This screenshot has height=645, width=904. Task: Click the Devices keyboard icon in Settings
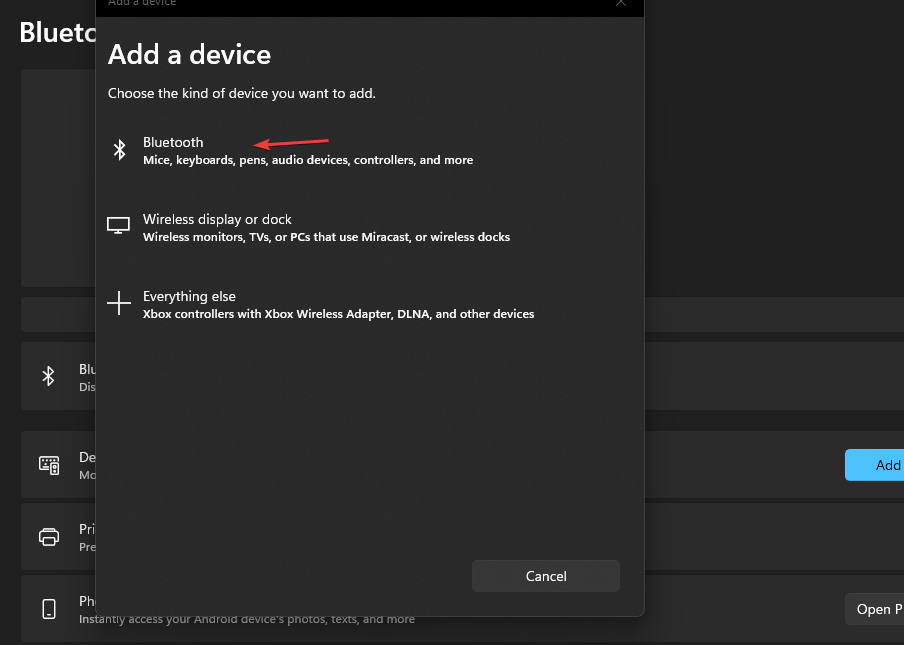tap(49, 465)
